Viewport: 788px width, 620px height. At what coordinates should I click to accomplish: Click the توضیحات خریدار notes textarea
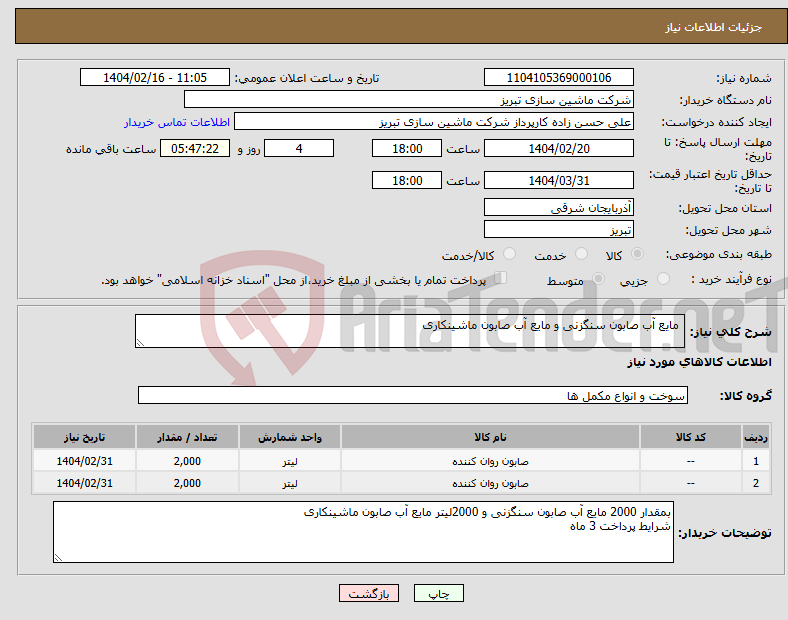(x=363, y=532)
